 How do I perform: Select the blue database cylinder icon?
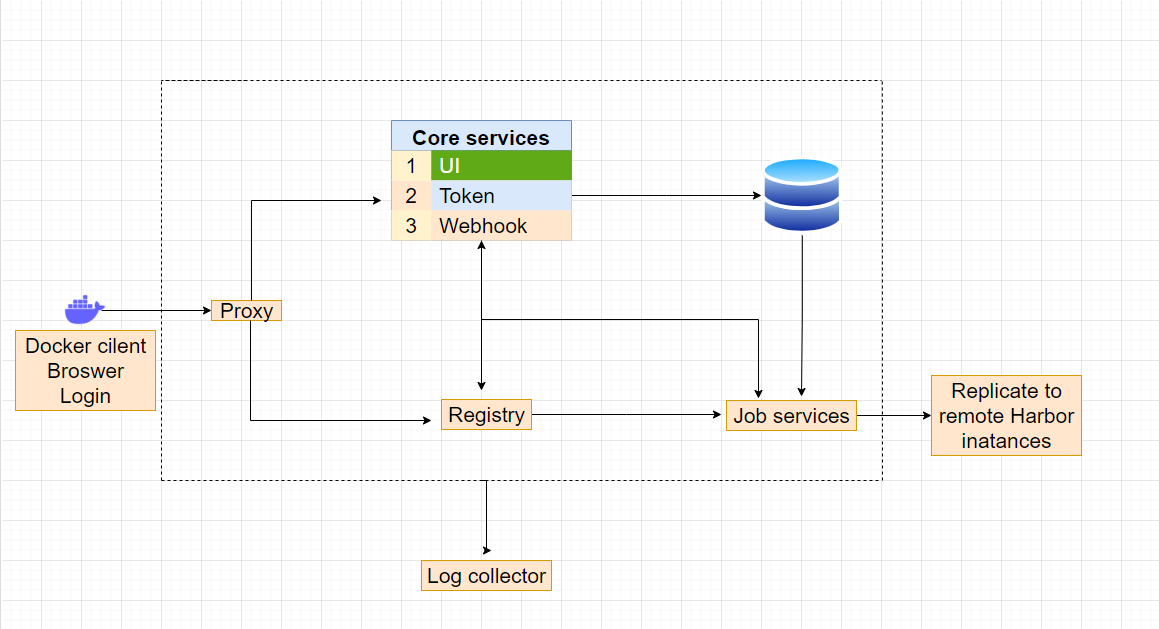tap(801, 195)
